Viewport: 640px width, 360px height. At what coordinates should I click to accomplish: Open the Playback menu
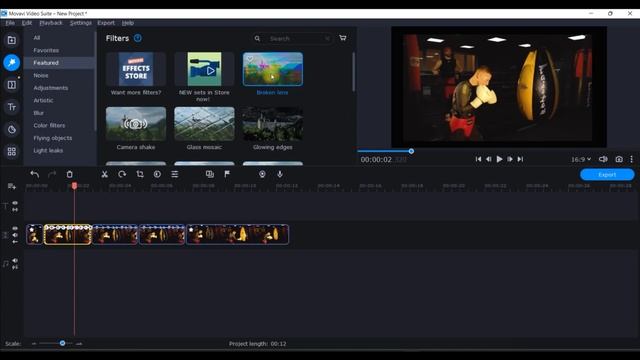pyautogui.click(x=51, y=23)
